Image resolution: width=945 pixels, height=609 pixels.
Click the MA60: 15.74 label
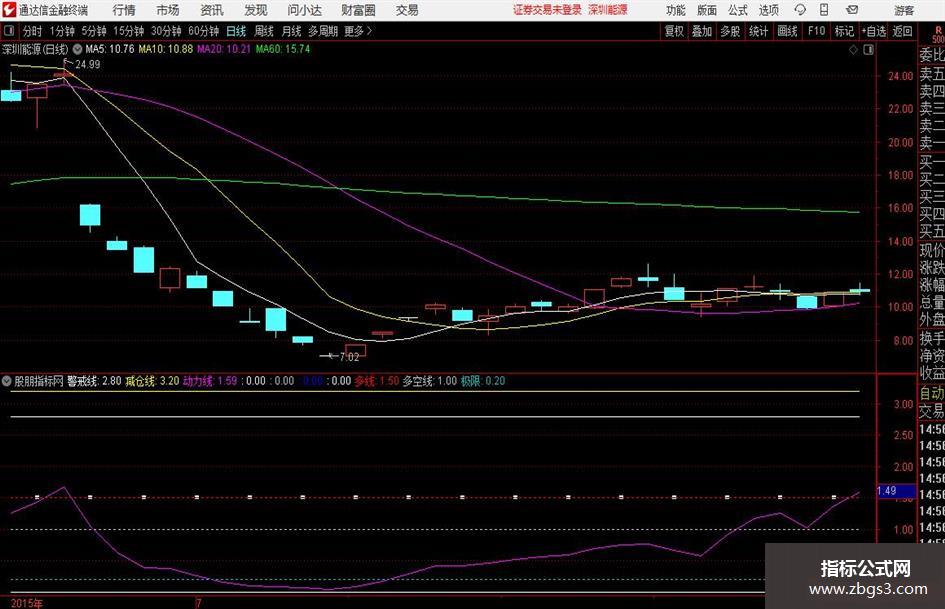click(x=283, y=49)
